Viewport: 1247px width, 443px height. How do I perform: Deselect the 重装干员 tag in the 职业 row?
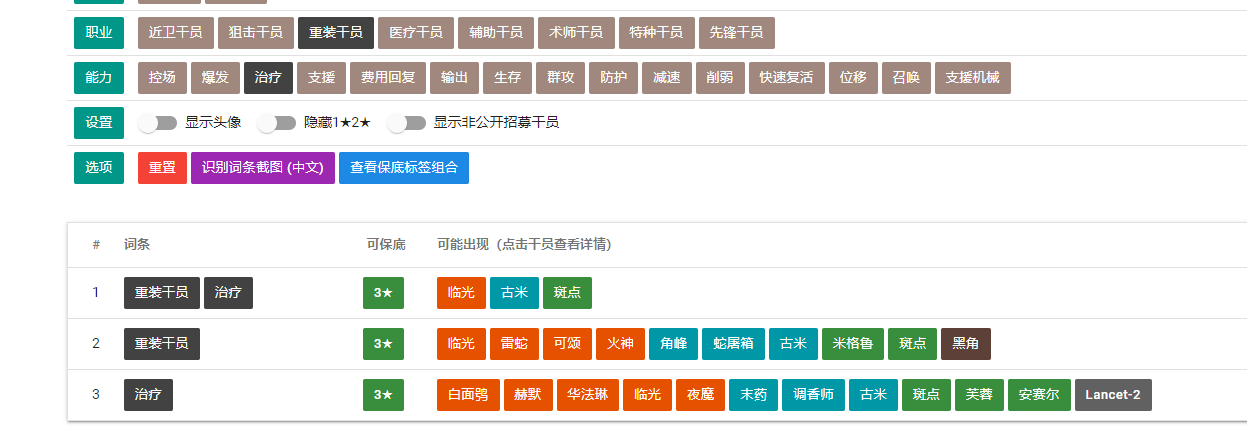[336, 33]
